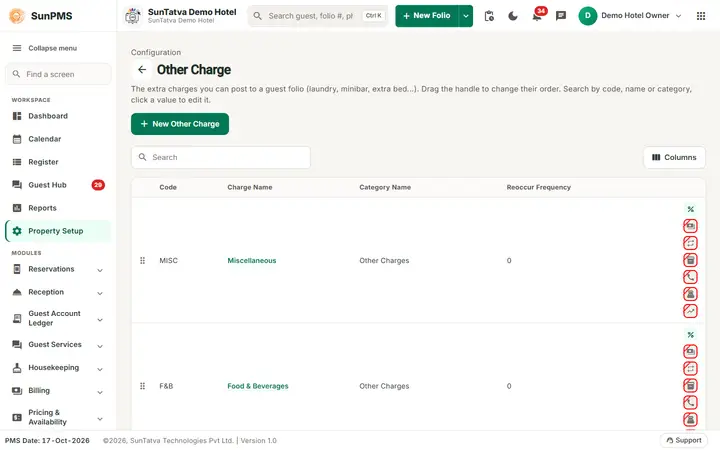
Task: Click the back arrow beside Other Charge
Action: click(x=142, y=69)
